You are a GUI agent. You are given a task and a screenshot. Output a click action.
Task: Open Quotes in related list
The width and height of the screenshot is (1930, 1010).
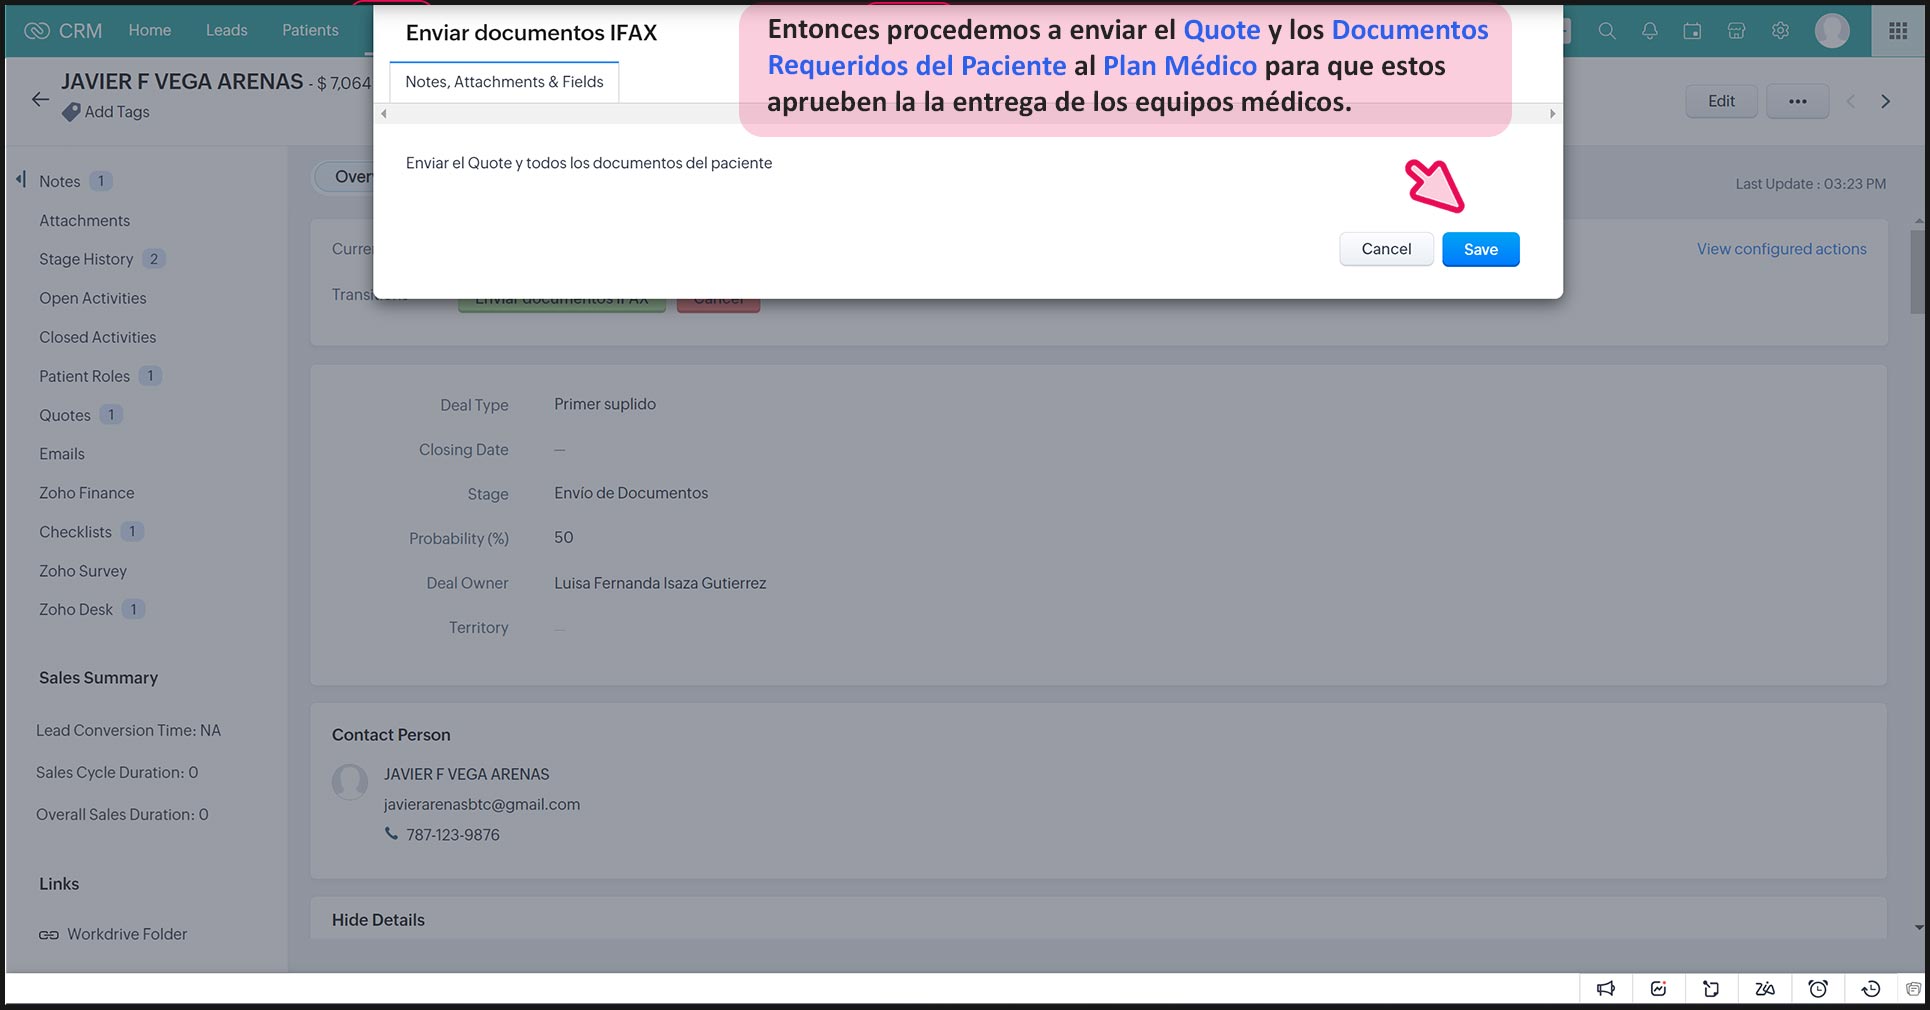(x=65, y=415)
